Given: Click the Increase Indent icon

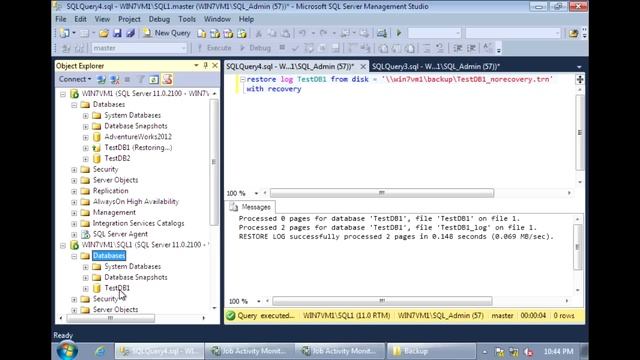Looking at the screenshot, I should click(x=471, y=48).
